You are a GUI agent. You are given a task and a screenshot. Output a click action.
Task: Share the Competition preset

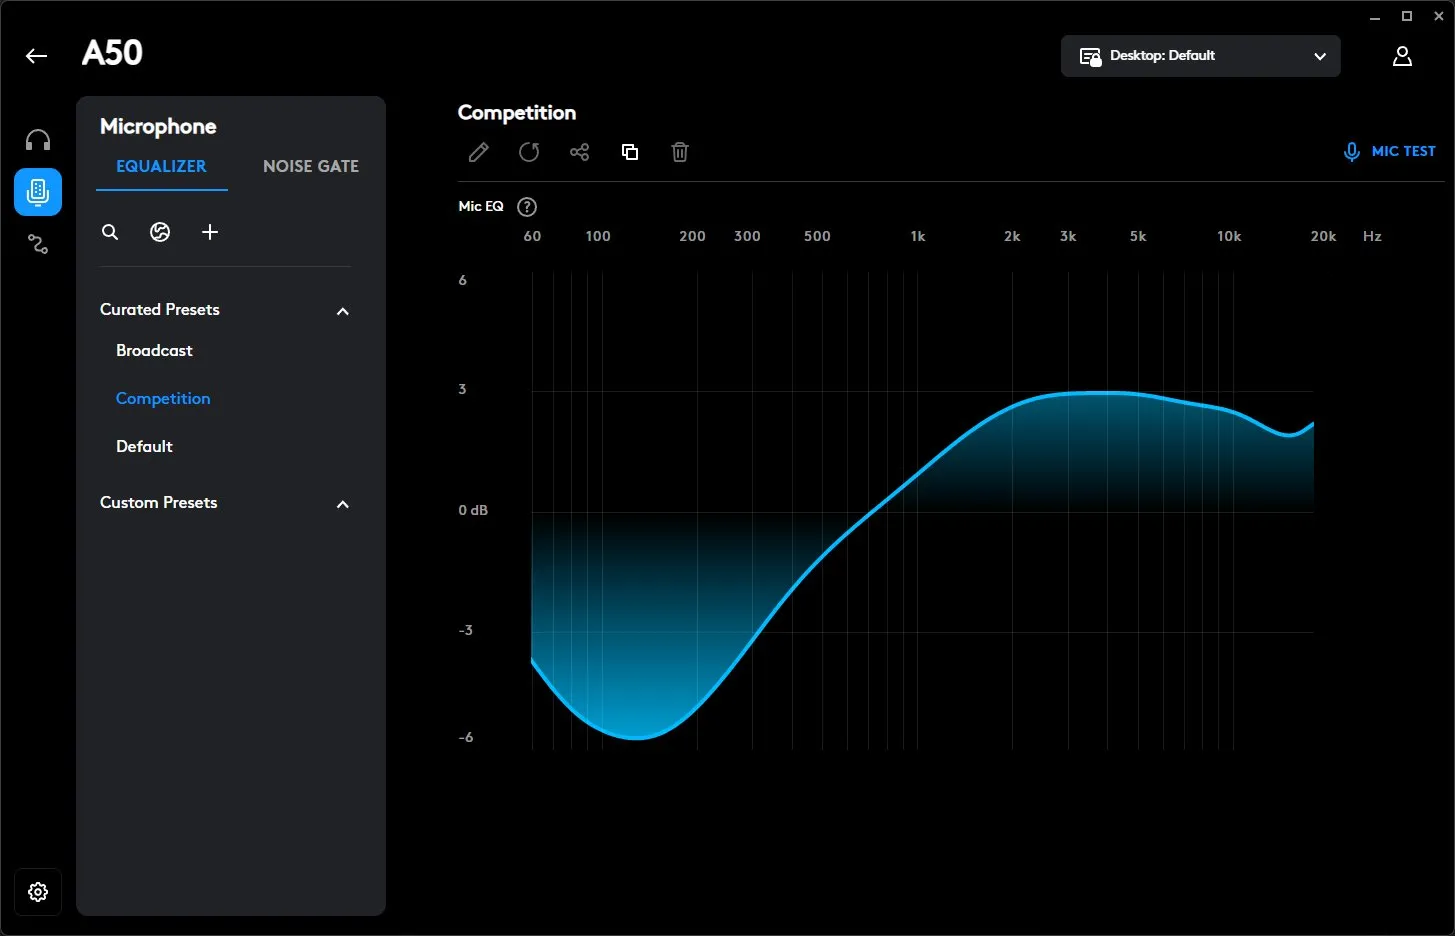579,152
